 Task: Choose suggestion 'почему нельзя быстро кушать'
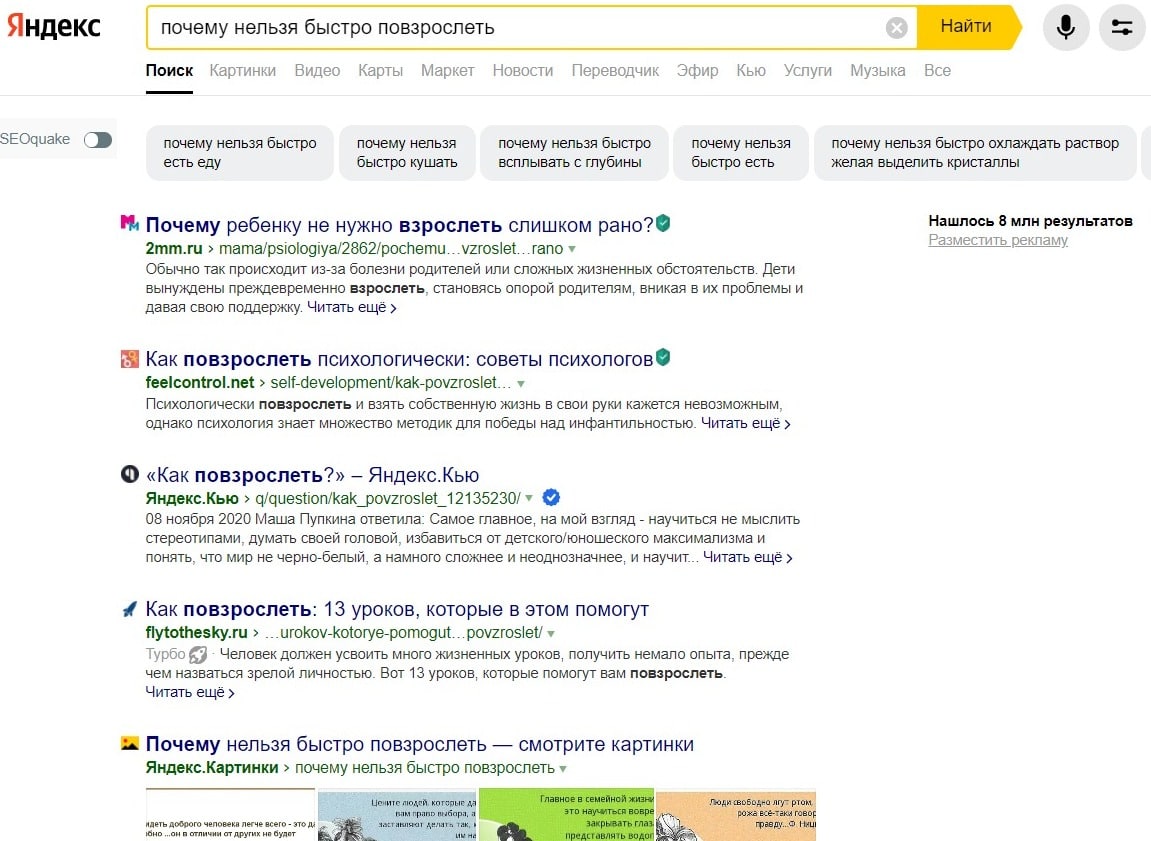pyautogui.click(x=407, y=153)
